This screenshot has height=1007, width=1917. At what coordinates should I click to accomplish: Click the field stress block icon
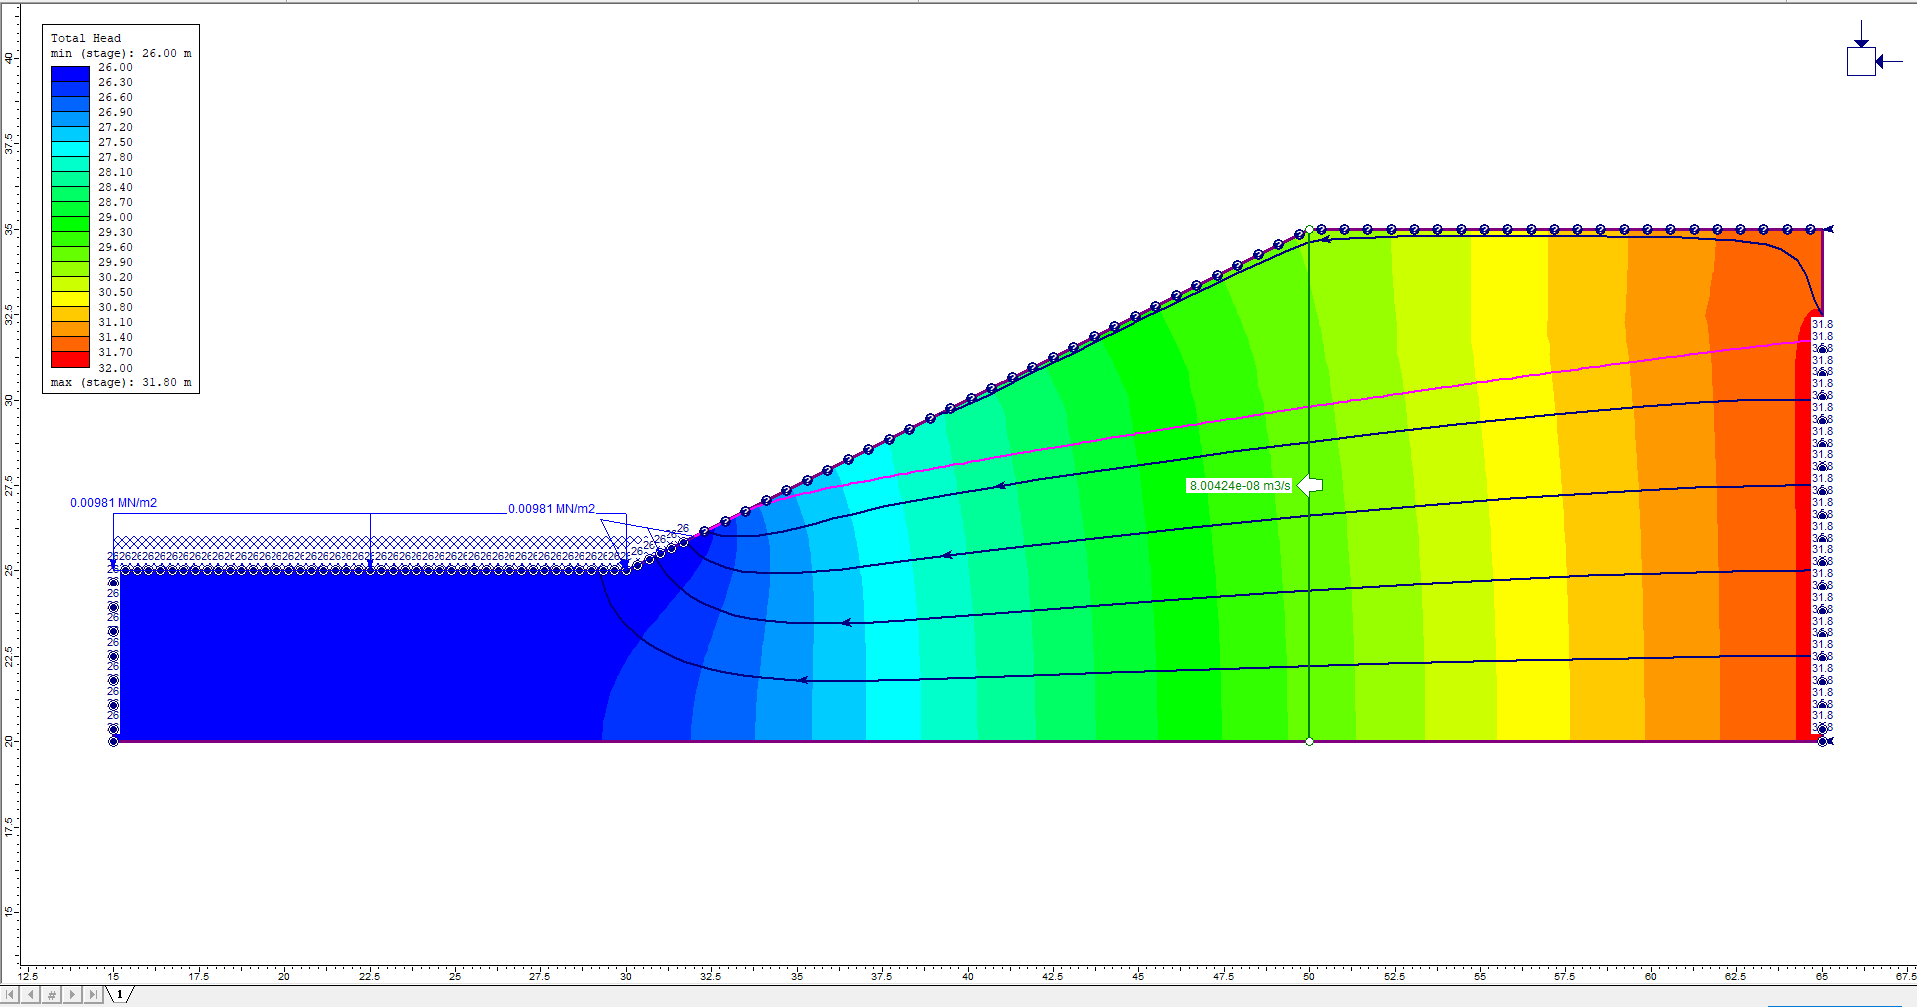(1861, 60)
